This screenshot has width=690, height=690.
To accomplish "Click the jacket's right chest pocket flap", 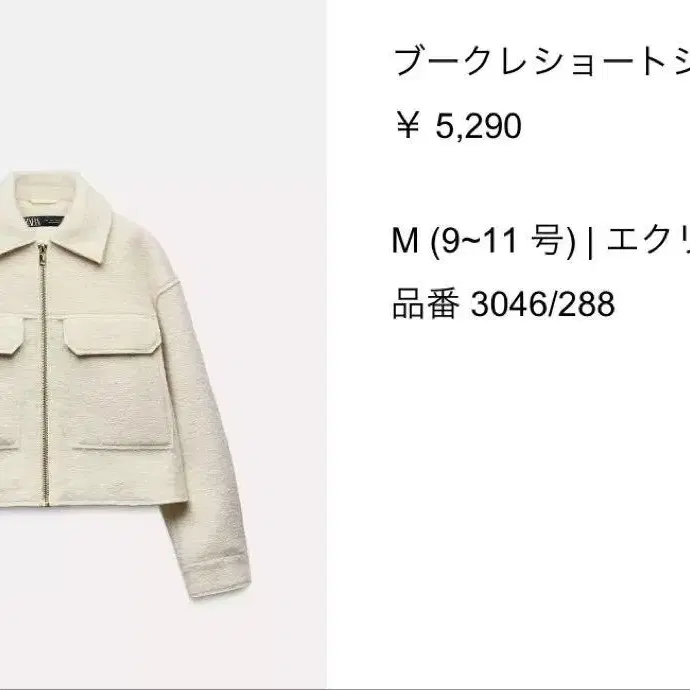I will point(112,335).
